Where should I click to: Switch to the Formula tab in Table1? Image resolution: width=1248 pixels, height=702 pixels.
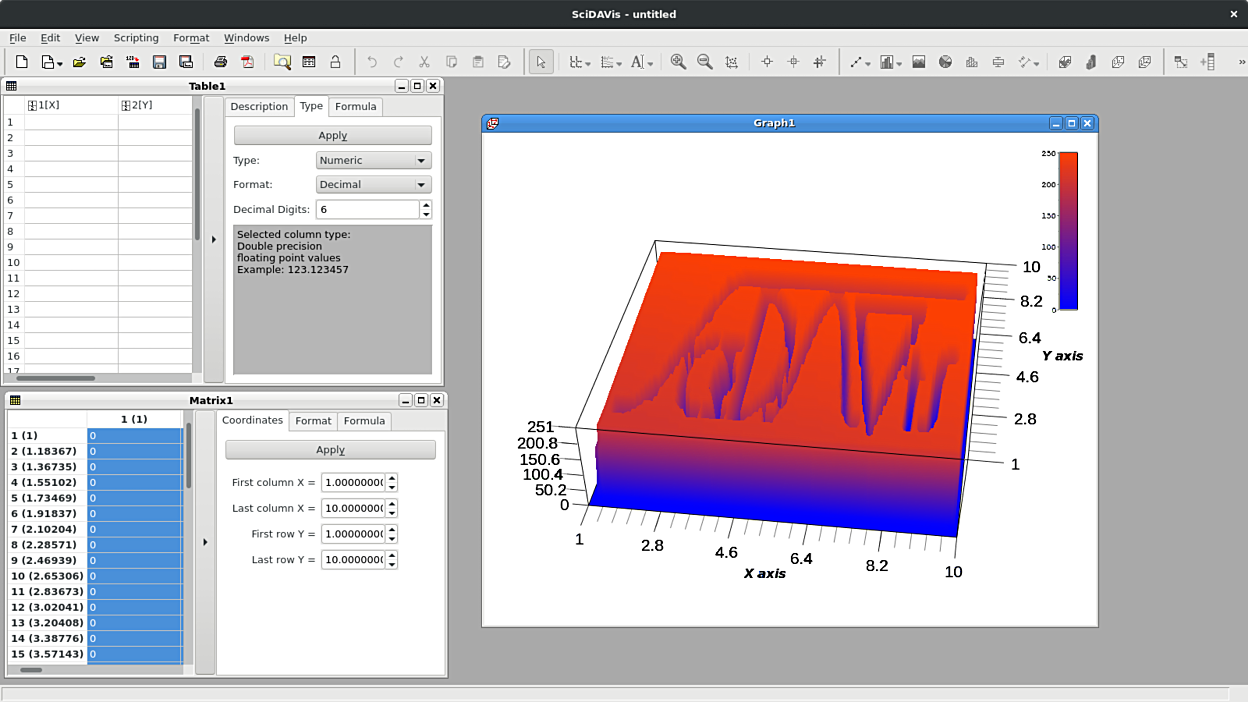tap(355, 106)
